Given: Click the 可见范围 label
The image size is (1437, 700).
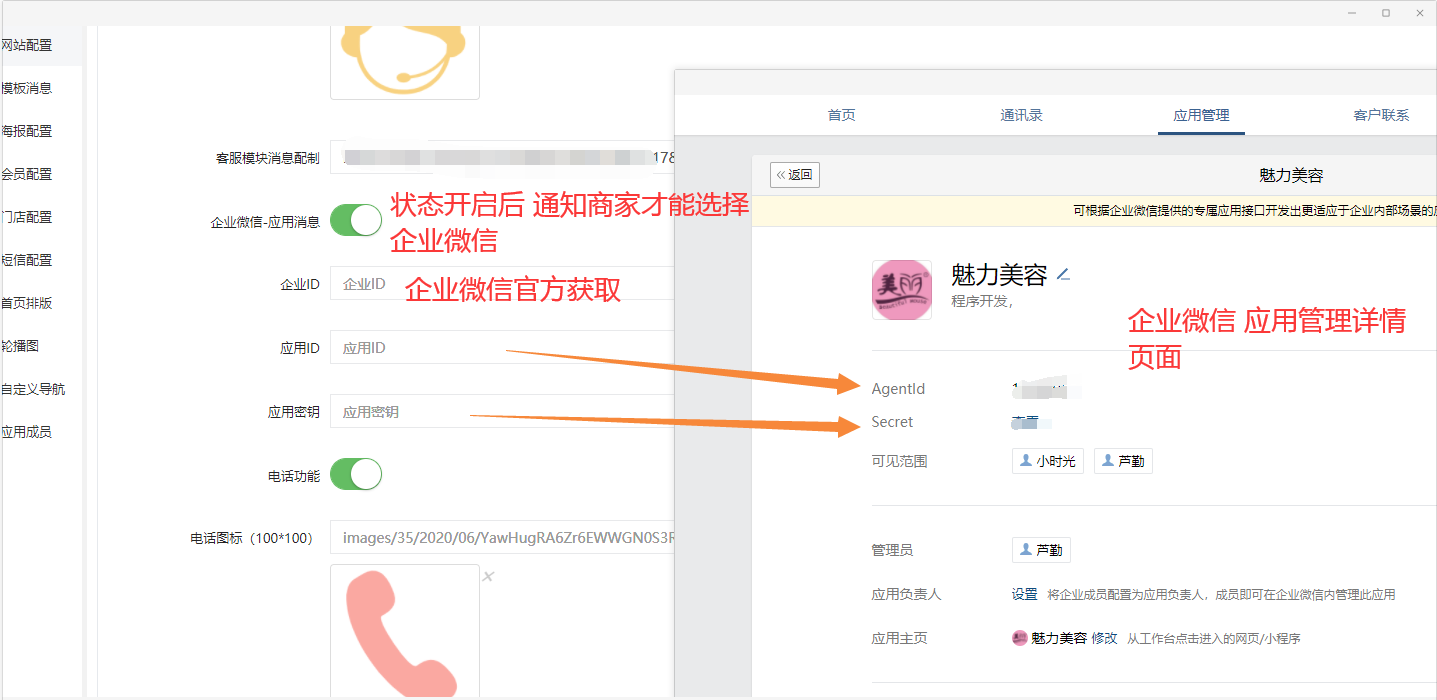Looking at the screenshot, I should (899, 461).
